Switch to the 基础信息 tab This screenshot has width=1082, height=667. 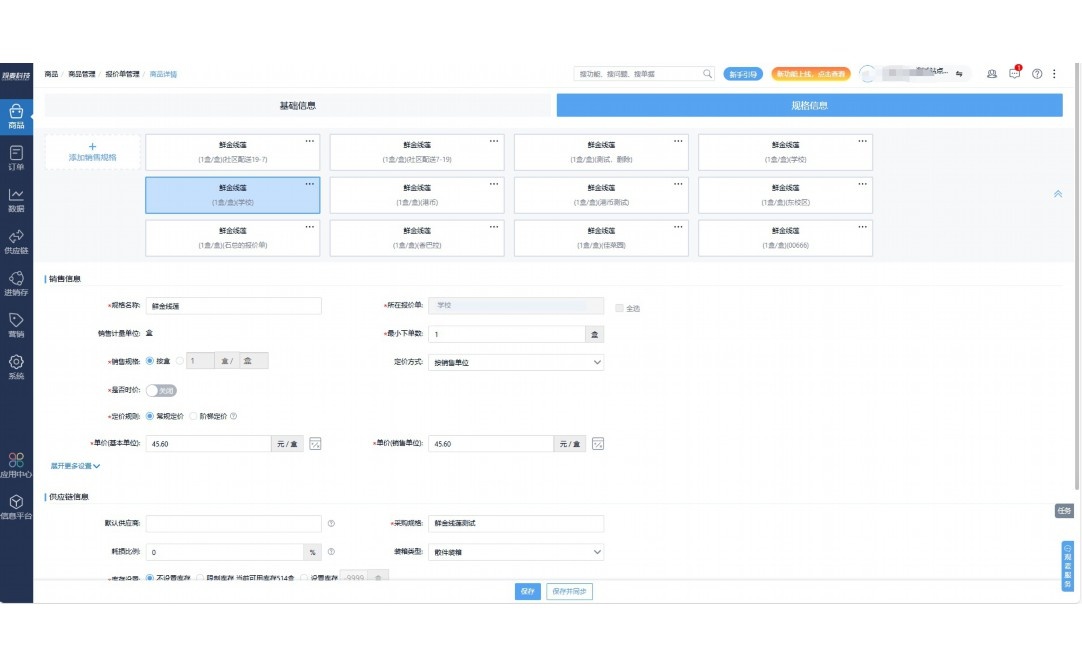tap(297, 105)
